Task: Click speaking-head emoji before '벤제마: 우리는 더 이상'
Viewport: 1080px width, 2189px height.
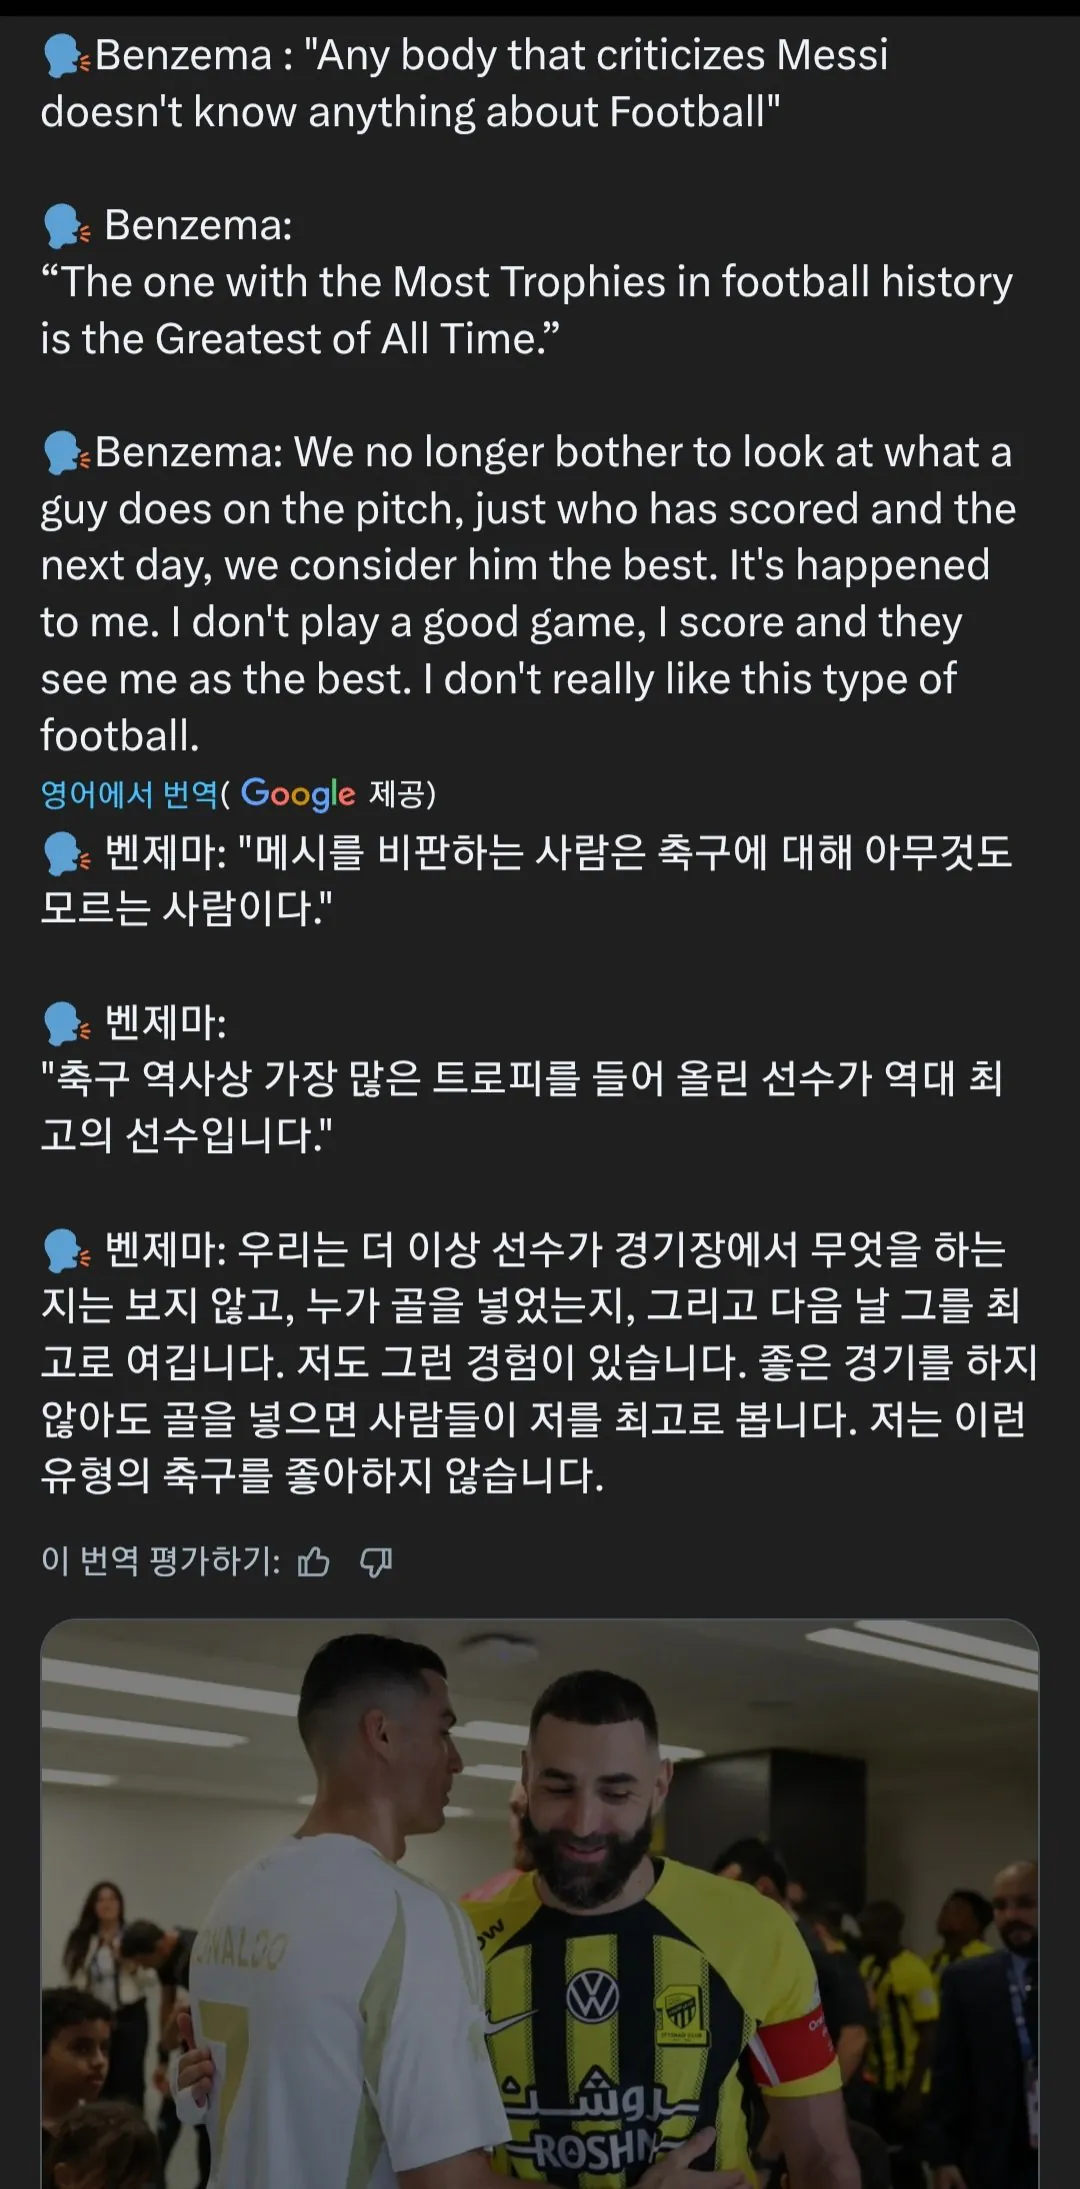Action: 66,1250
